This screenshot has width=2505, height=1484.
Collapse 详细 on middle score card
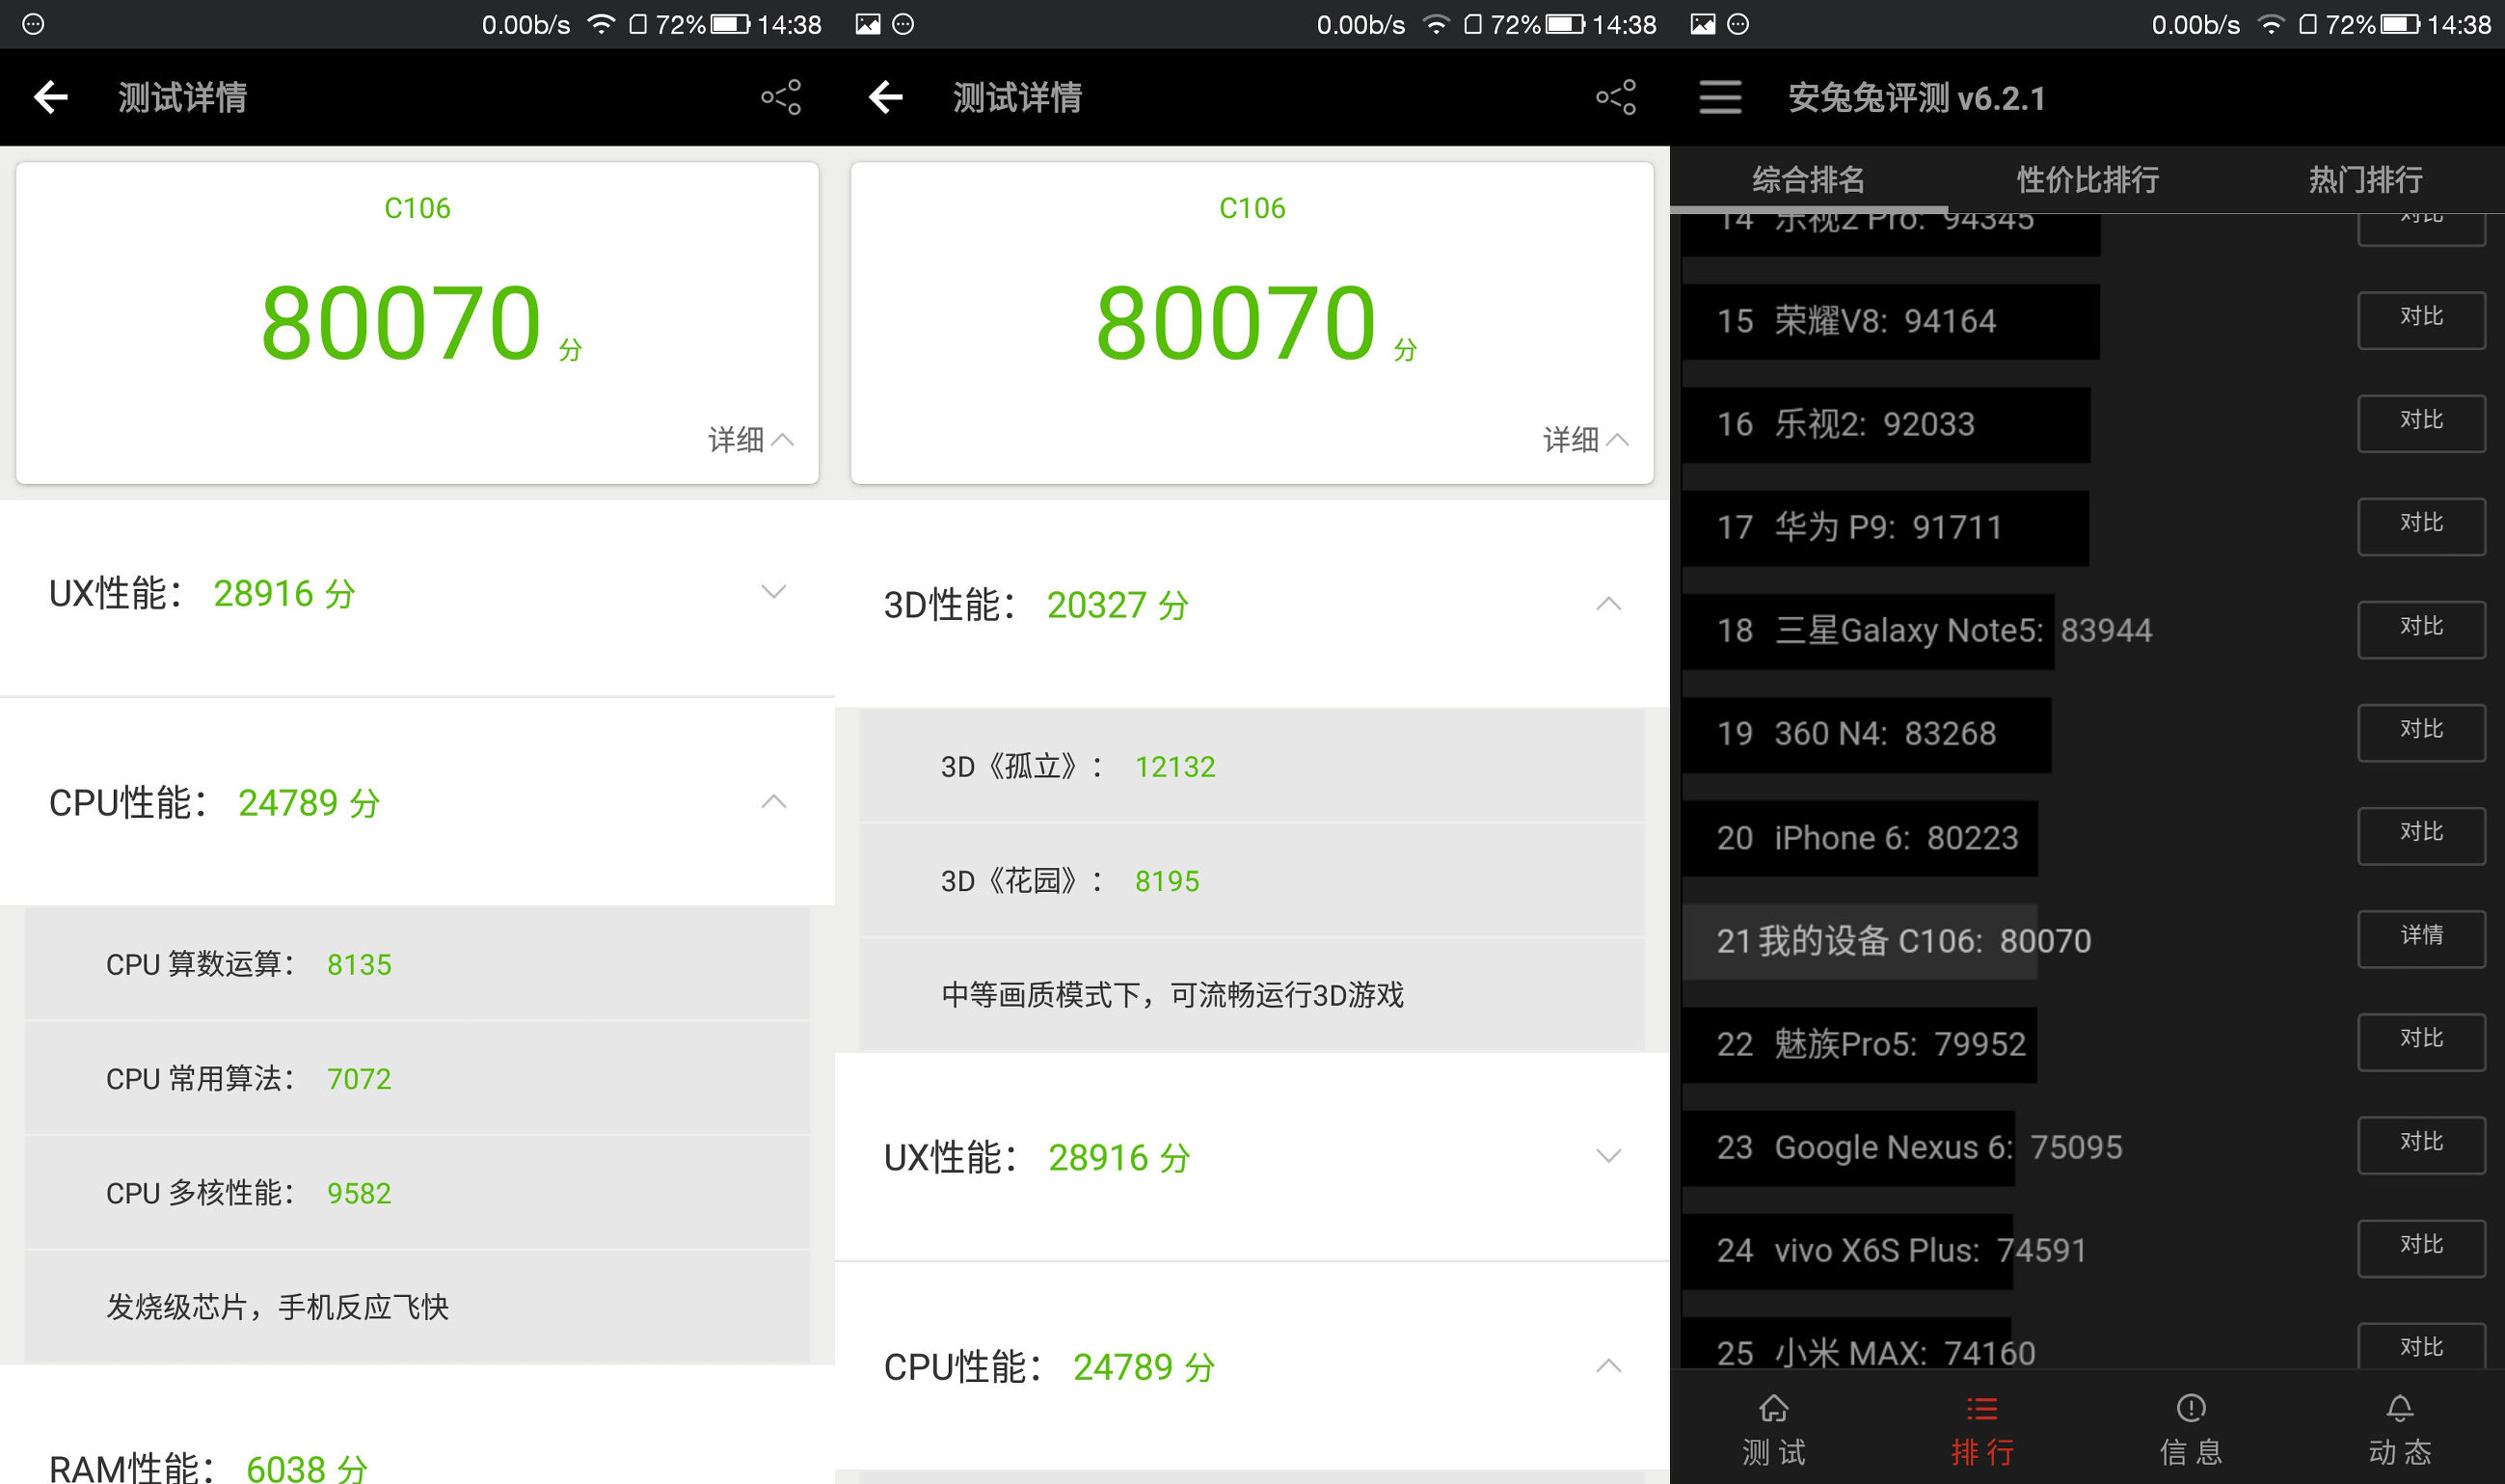pyautogui.click(x=1586, y=439)
